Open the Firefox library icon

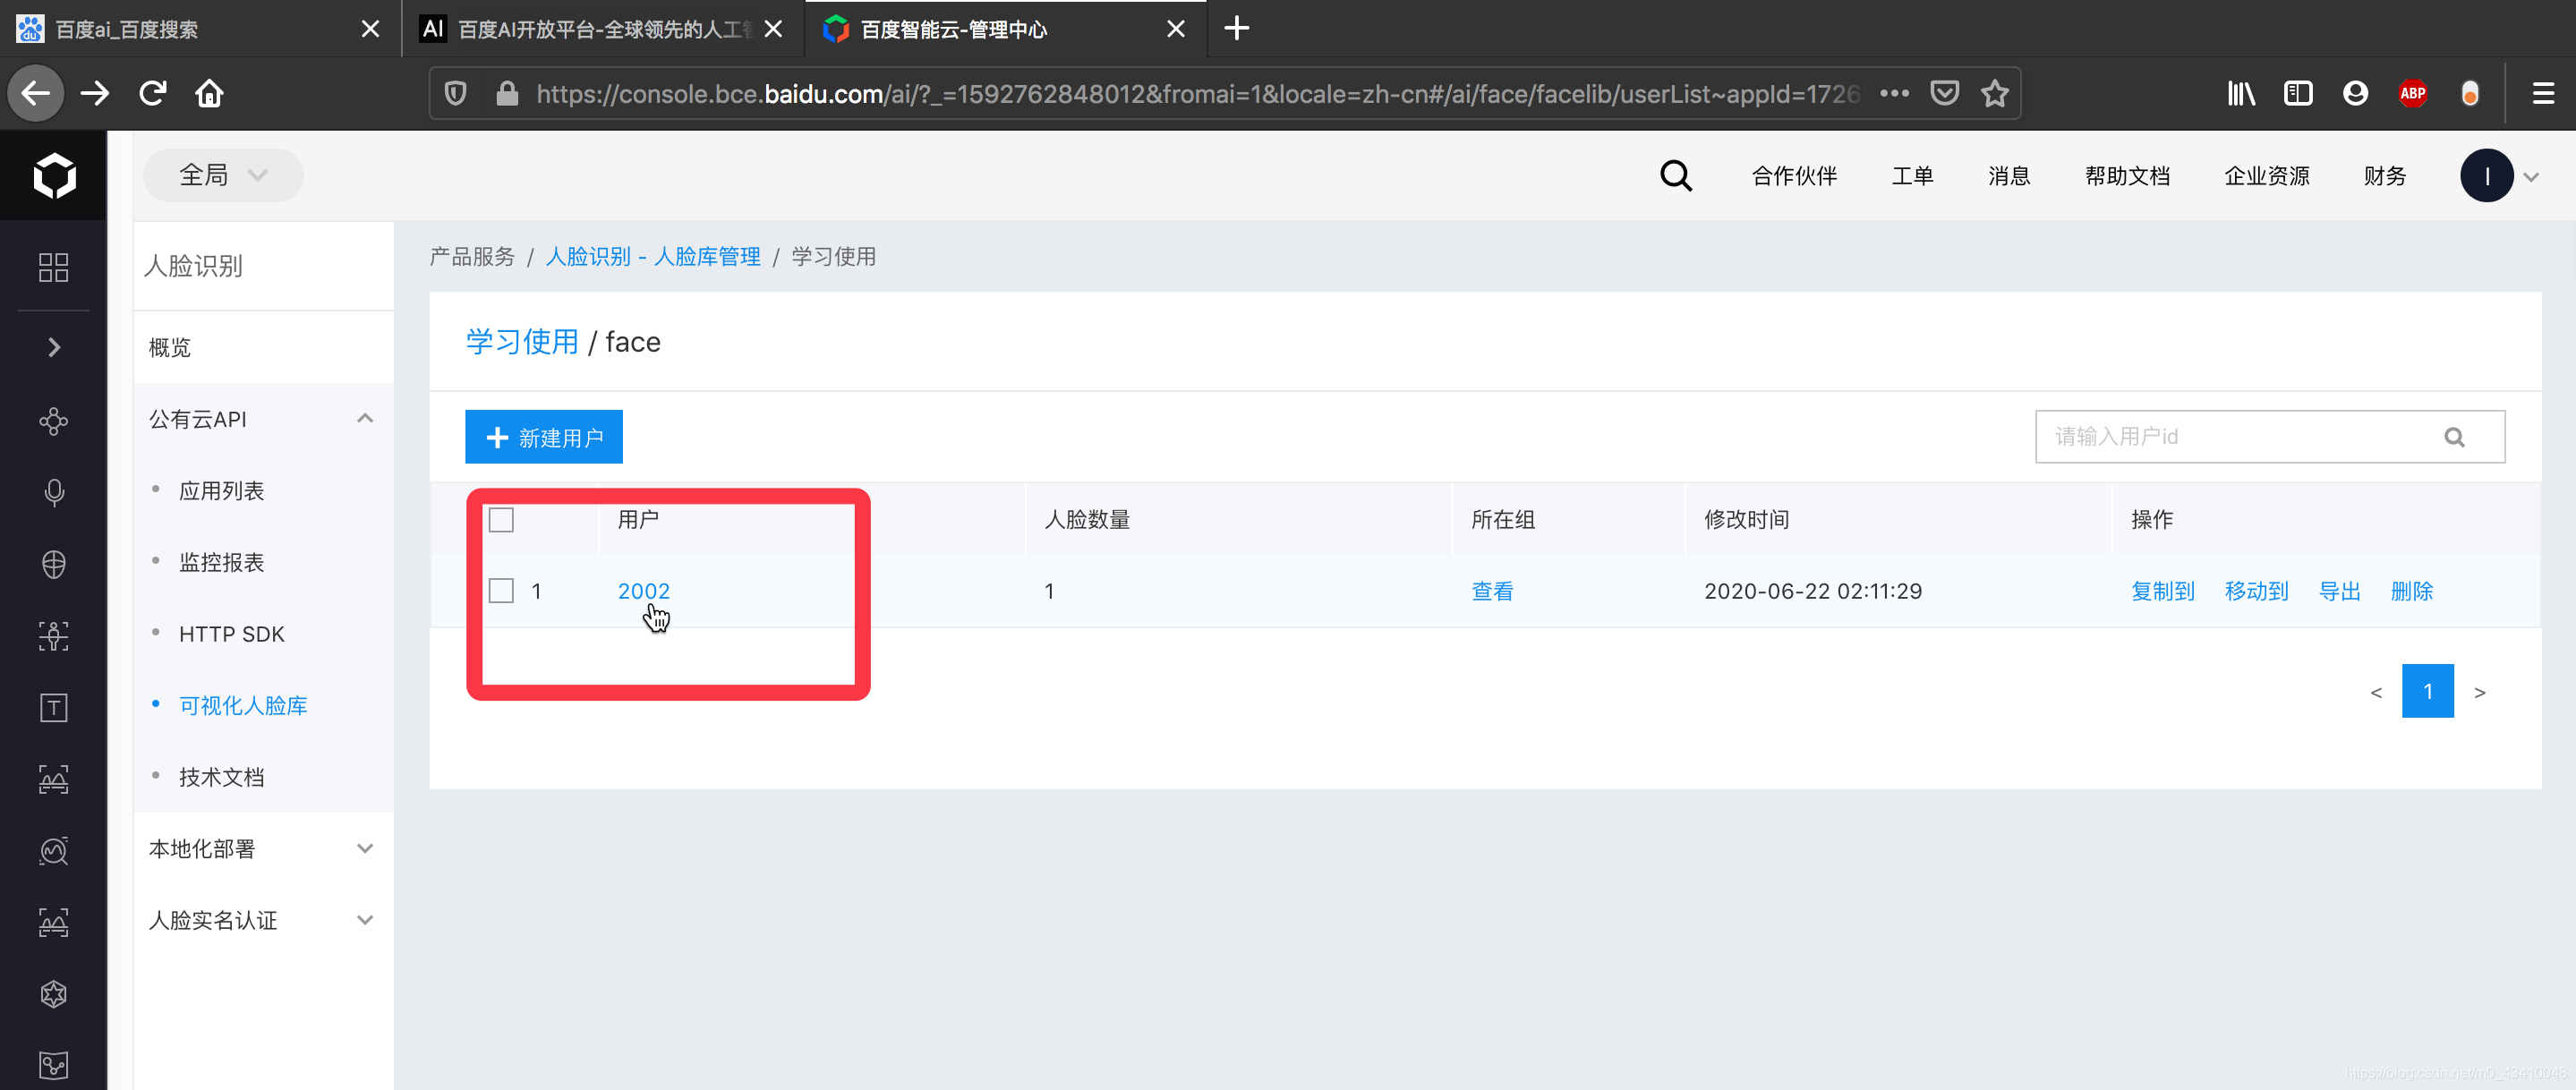(2241, 93)
